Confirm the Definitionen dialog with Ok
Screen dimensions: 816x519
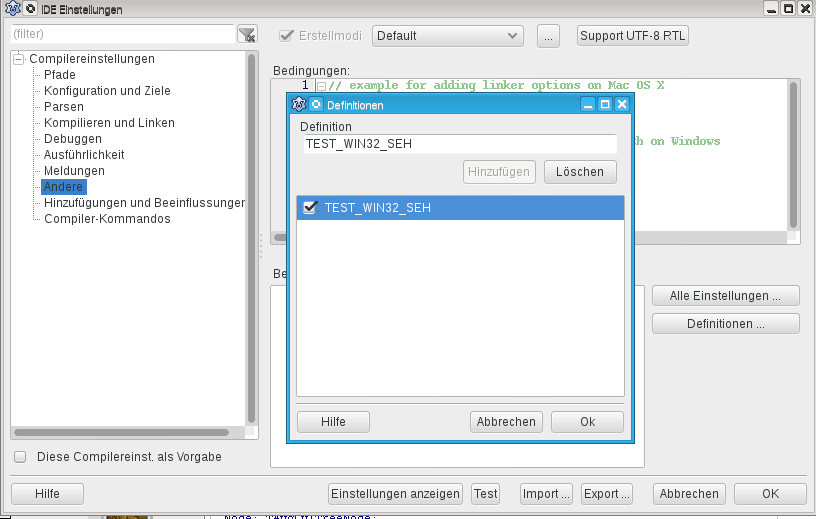(x=587, y=422)
